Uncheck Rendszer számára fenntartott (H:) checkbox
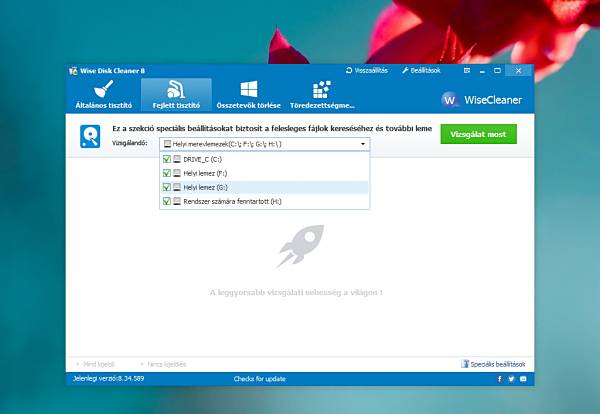The width and height of the screenshot is (600, 414). [166, 201]
